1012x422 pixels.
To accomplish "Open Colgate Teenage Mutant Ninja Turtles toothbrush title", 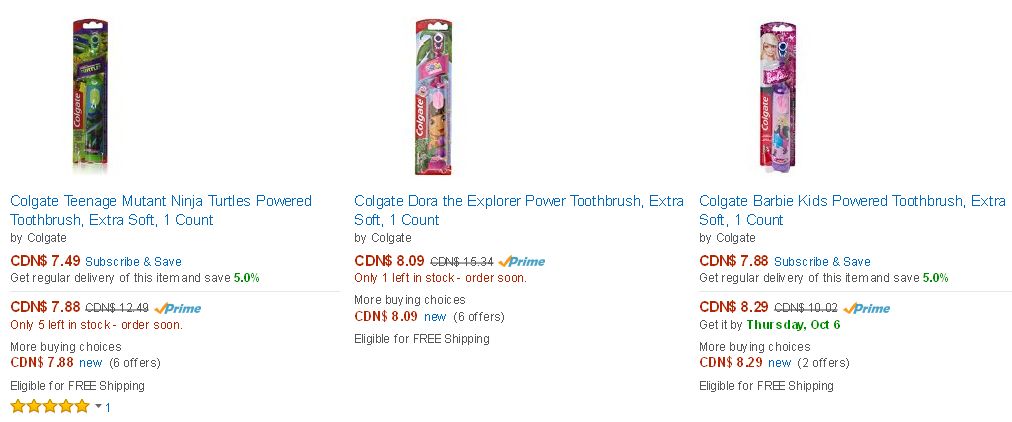I will [x=161, y=210].
